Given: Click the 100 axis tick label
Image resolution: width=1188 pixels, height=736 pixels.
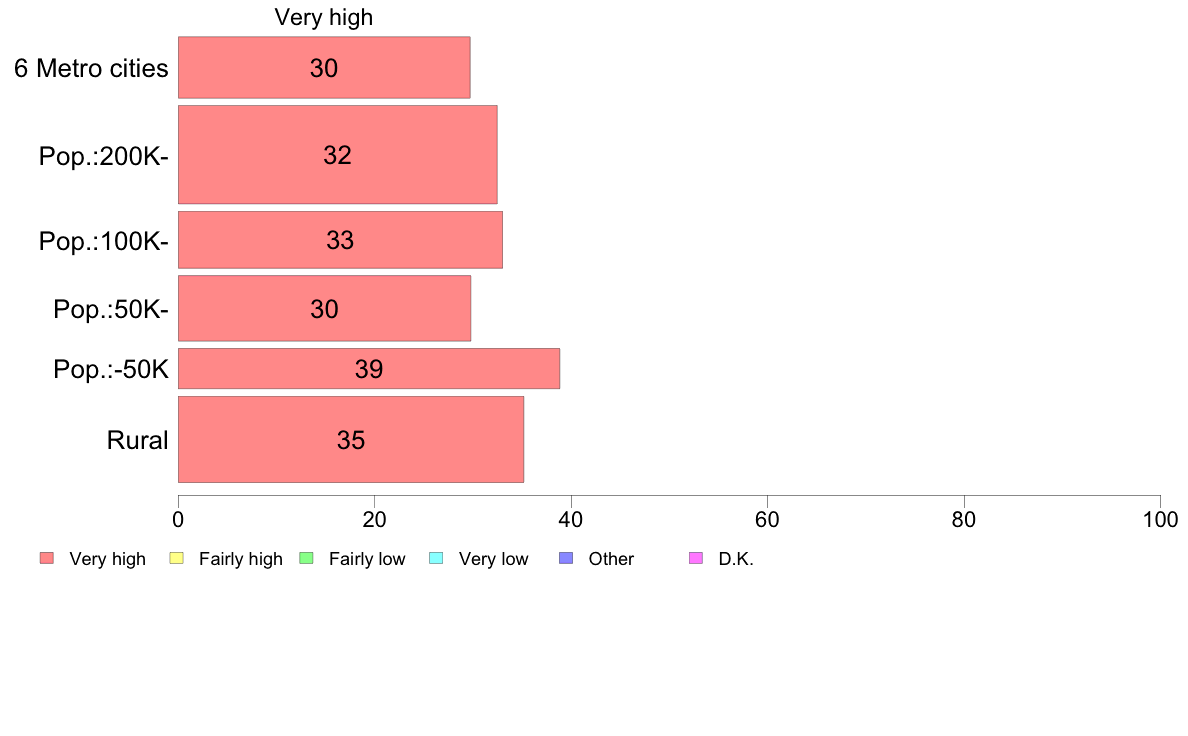Looking at the screenshot, I should pyautogui.click(x=1160, y=520).
